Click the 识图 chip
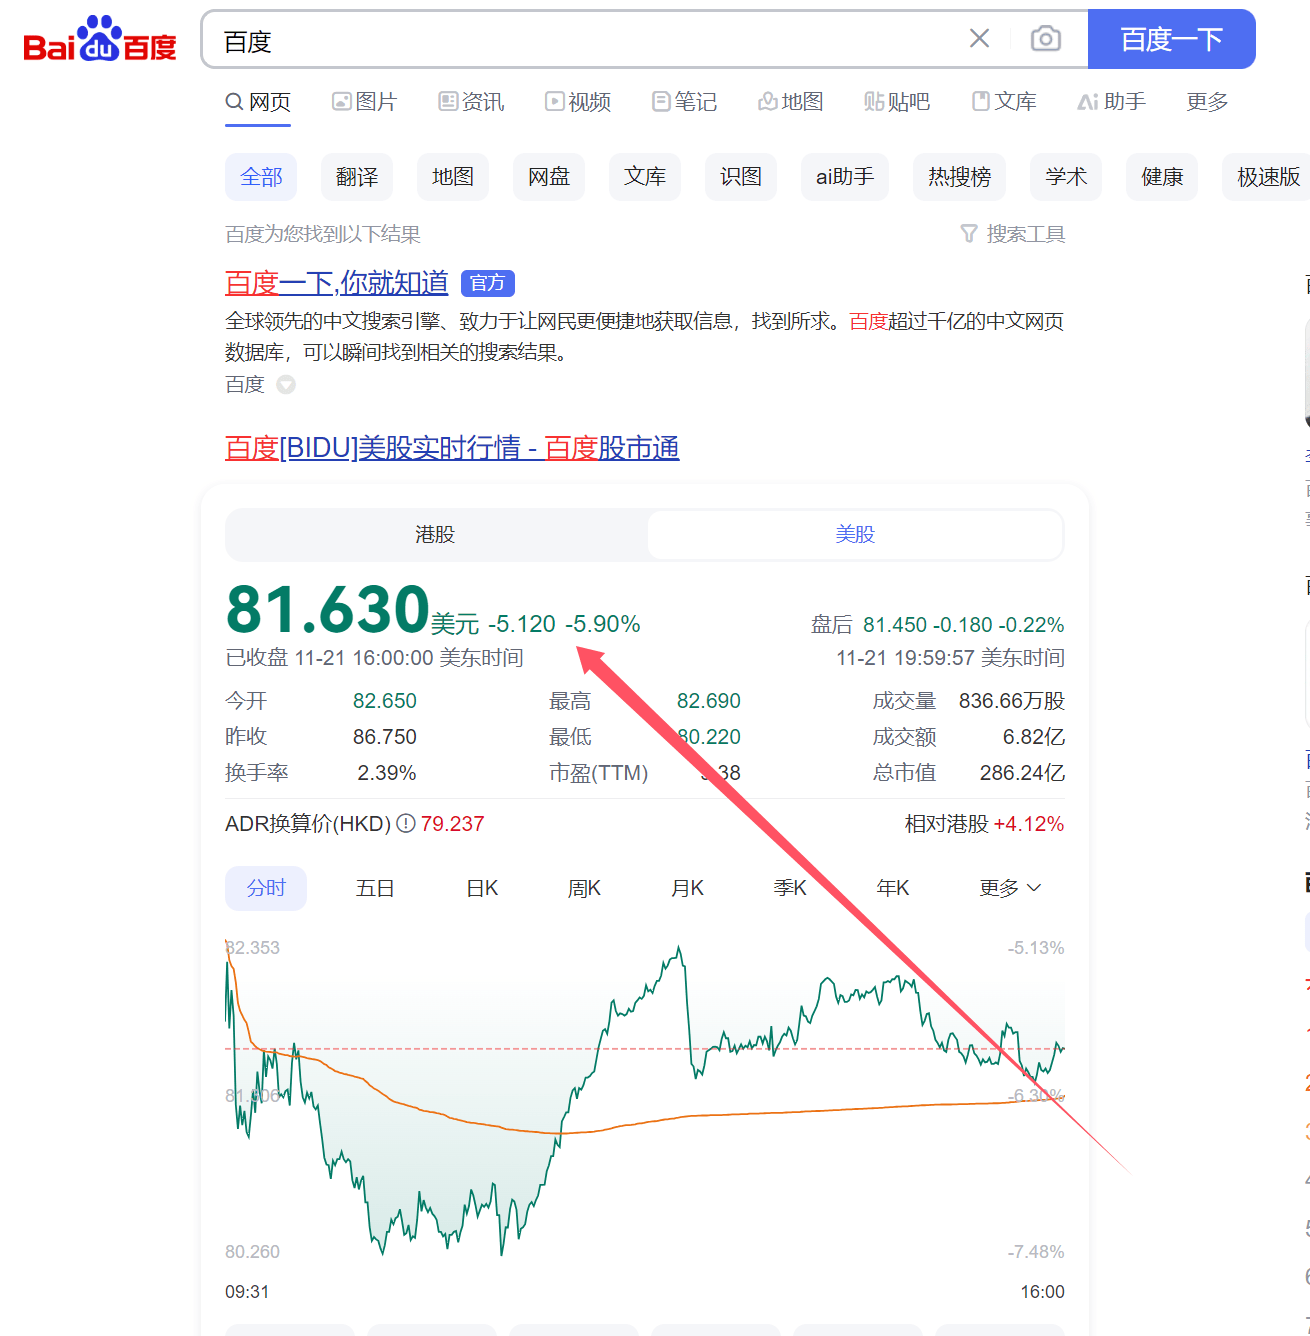This screenshot has height=1336, width=1310. coord(741,177)
